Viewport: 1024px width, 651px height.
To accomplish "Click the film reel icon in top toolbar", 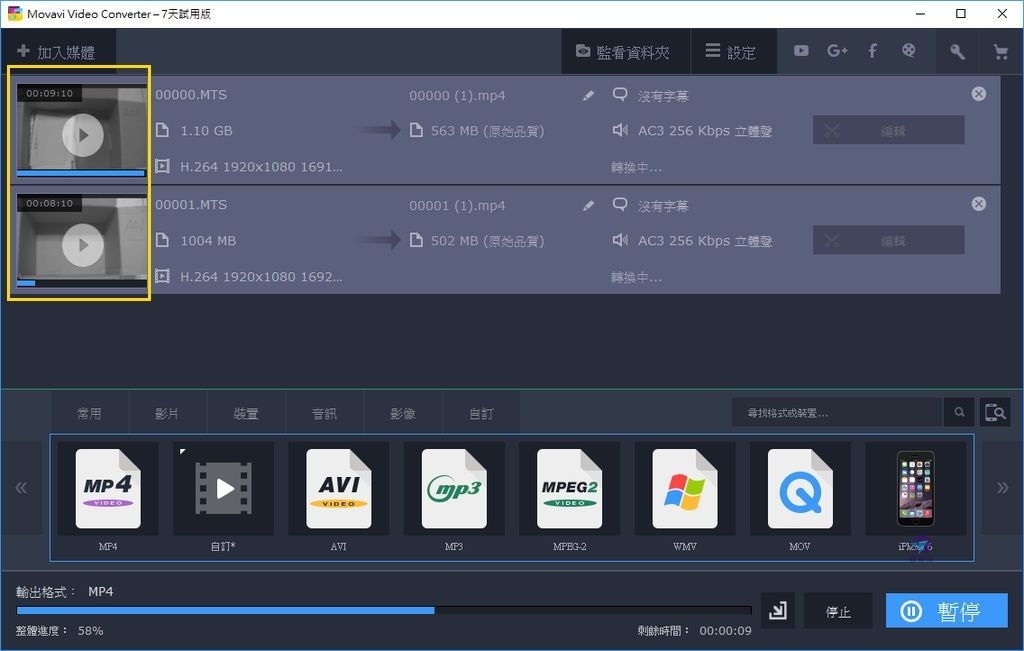I will tap(908, 50).
